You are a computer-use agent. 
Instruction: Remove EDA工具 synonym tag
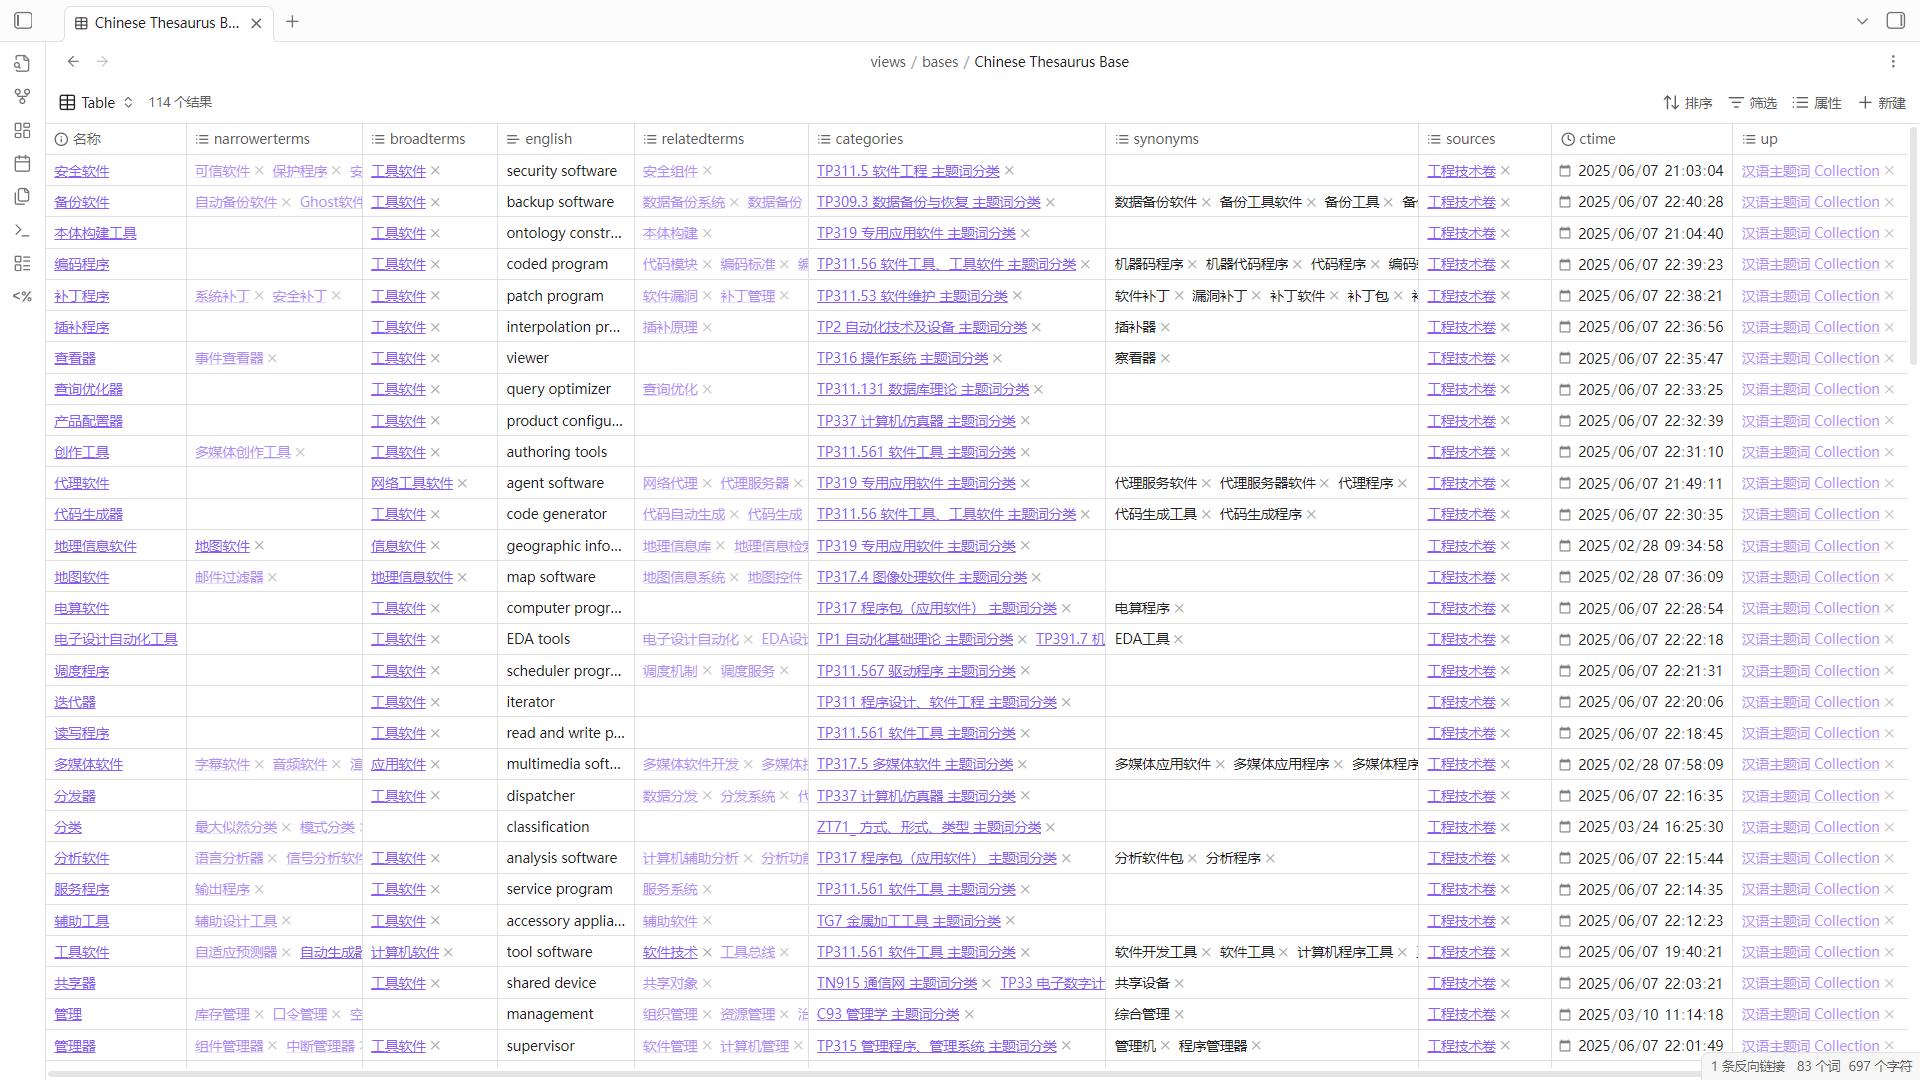pos(1178,639)
